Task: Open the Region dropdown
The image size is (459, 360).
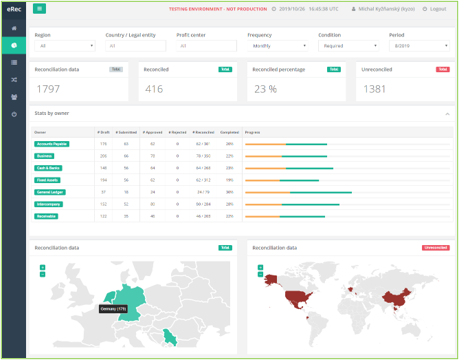Action: 65,46
